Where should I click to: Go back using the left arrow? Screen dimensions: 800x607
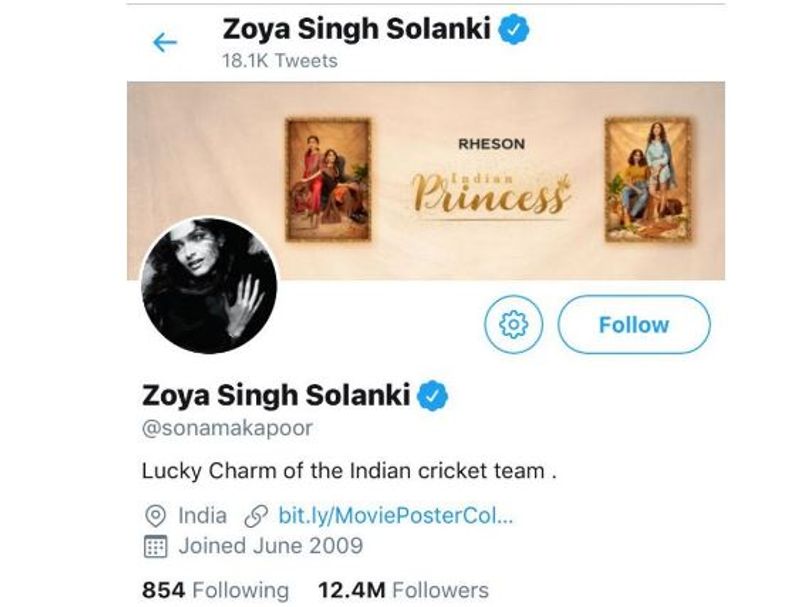164,42
